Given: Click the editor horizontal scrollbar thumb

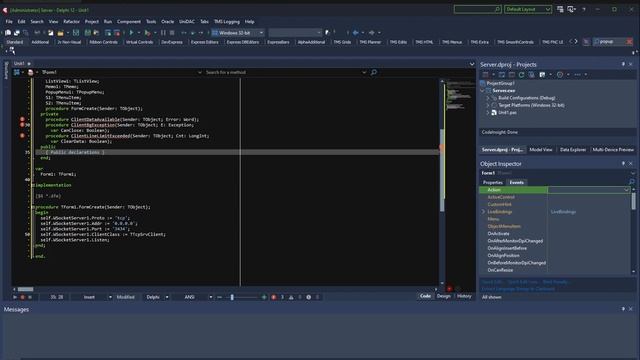Looking at the screenshot, I should [x=25, y=289].
